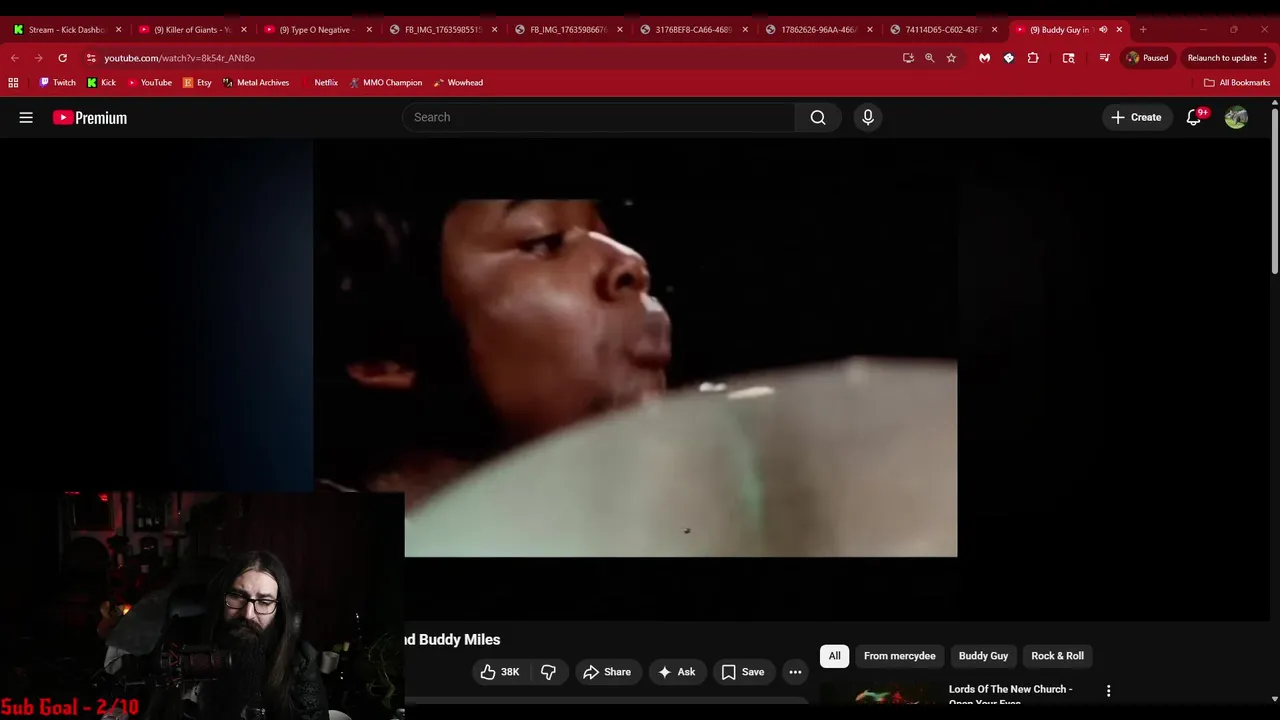Open the Kick bookmark
Image resolution: width=1280 pixels, height=720 pixels.
click(101, 83)
